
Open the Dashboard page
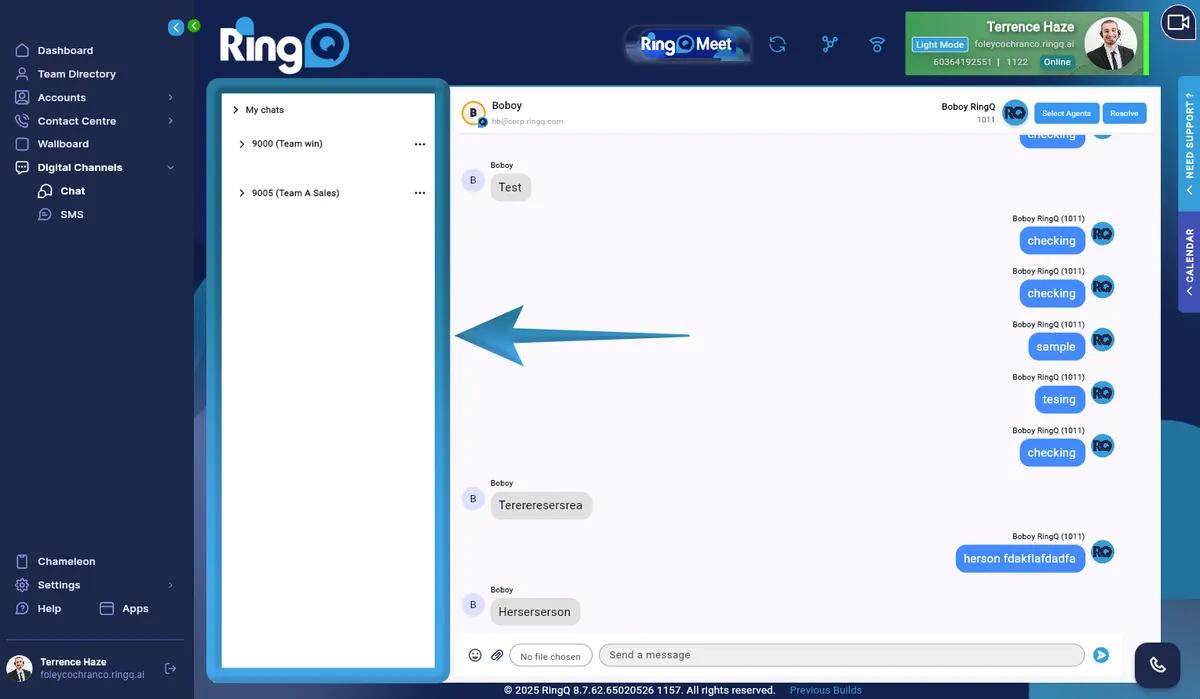point(65,50)
